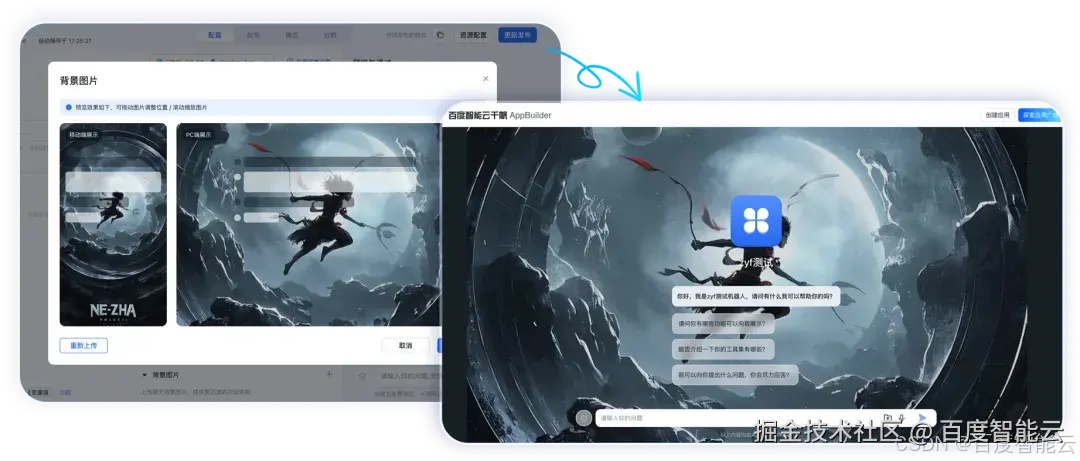The width and height of the screenshot is (1080, 461).
Task: Click the microphone icon in chat input
Action: pyautogui.click(x=902, y=418)
